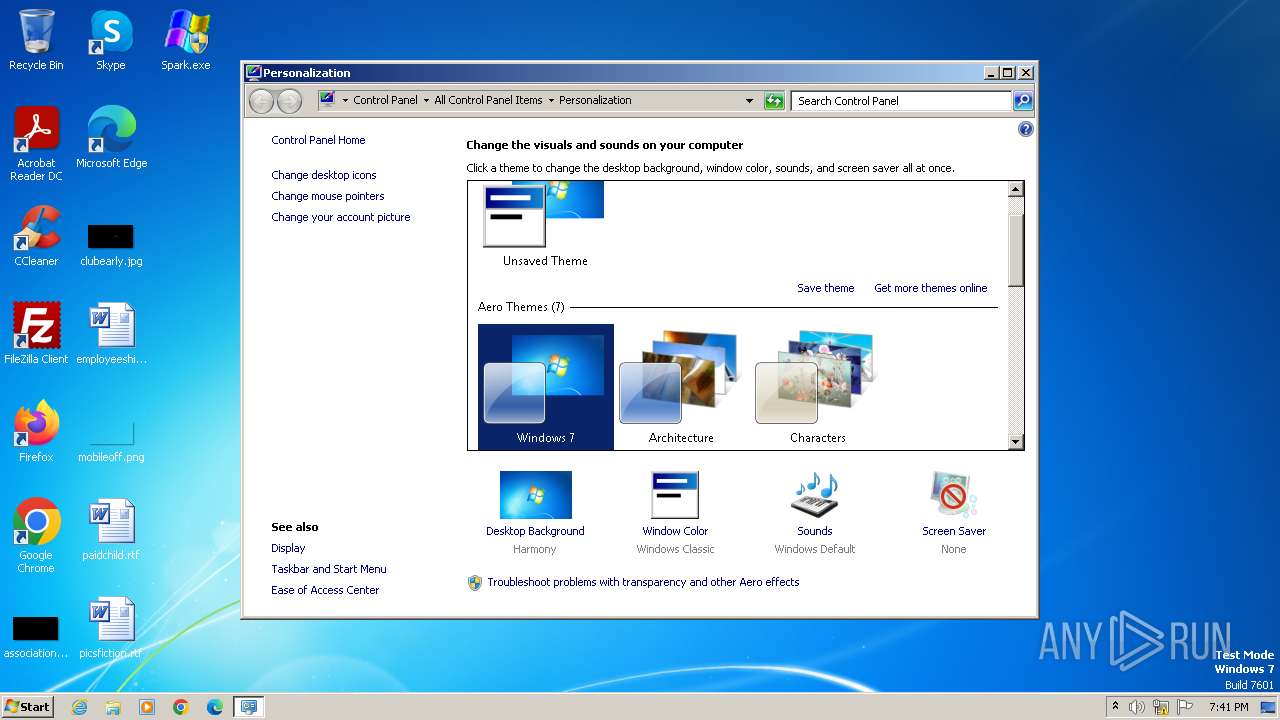This screenshot has width=1280, height=720.
Task: Click Windows Media Player taskbar icon
Action: tap(147, 707)
